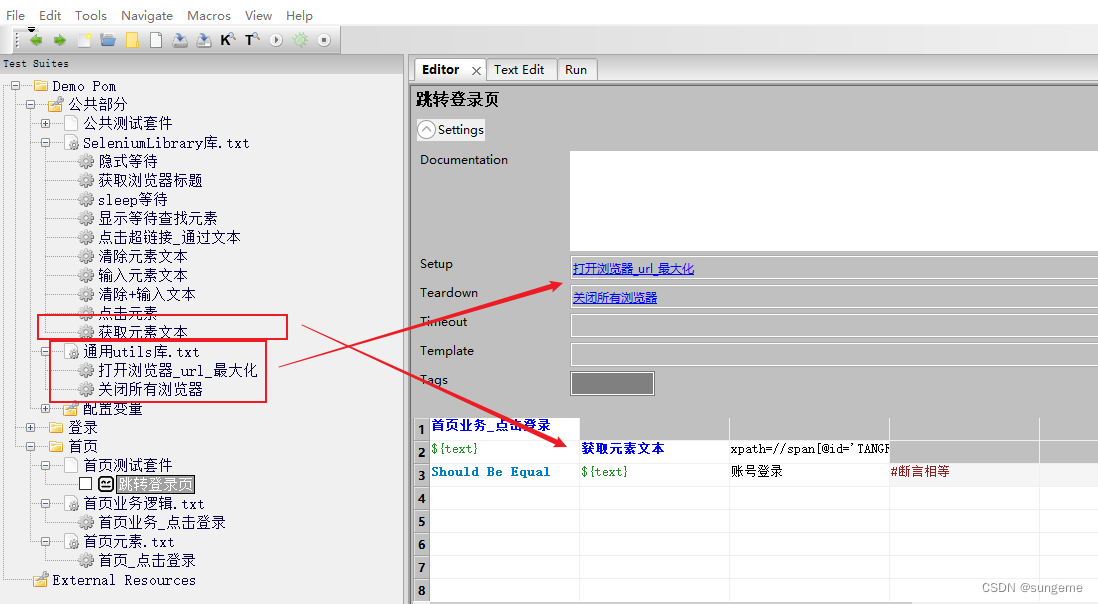Image resolution: width=1098 pixels, height=604 pixels.
Task: Click the External Resources folder icon
Action: [x=41, y=580]
